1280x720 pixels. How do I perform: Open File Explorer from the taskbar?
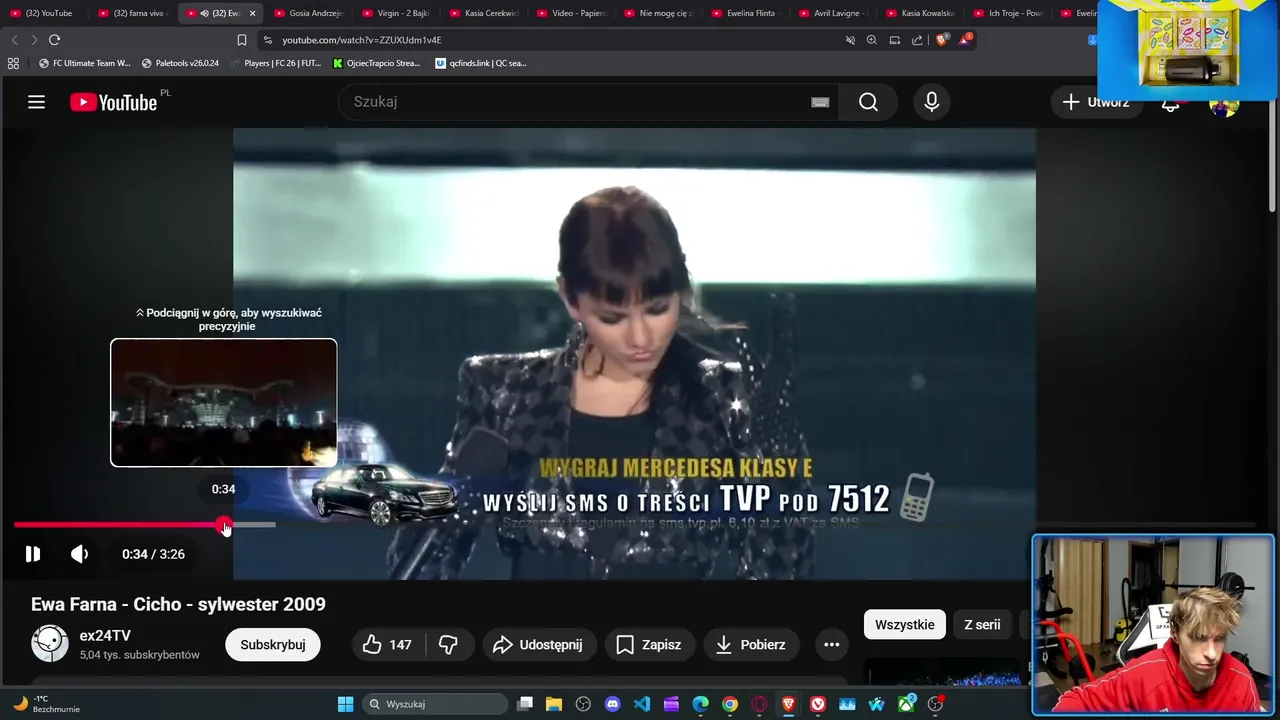[554, 704]
